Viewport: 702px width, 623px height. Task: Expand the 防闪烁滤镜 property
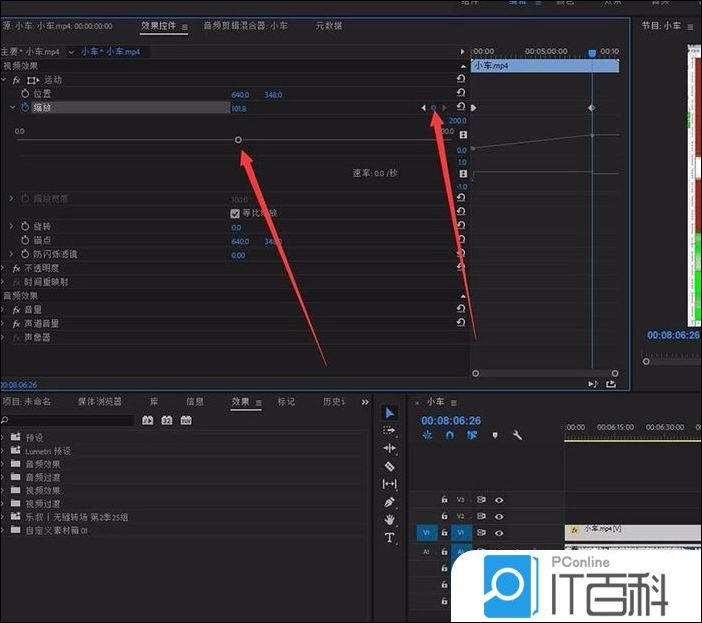pyautogui.click(x=12, y=254)
